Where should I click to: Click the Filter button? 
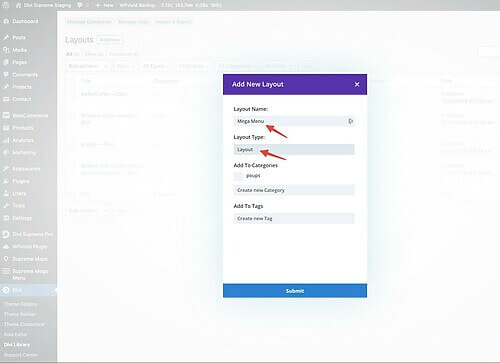307,66
